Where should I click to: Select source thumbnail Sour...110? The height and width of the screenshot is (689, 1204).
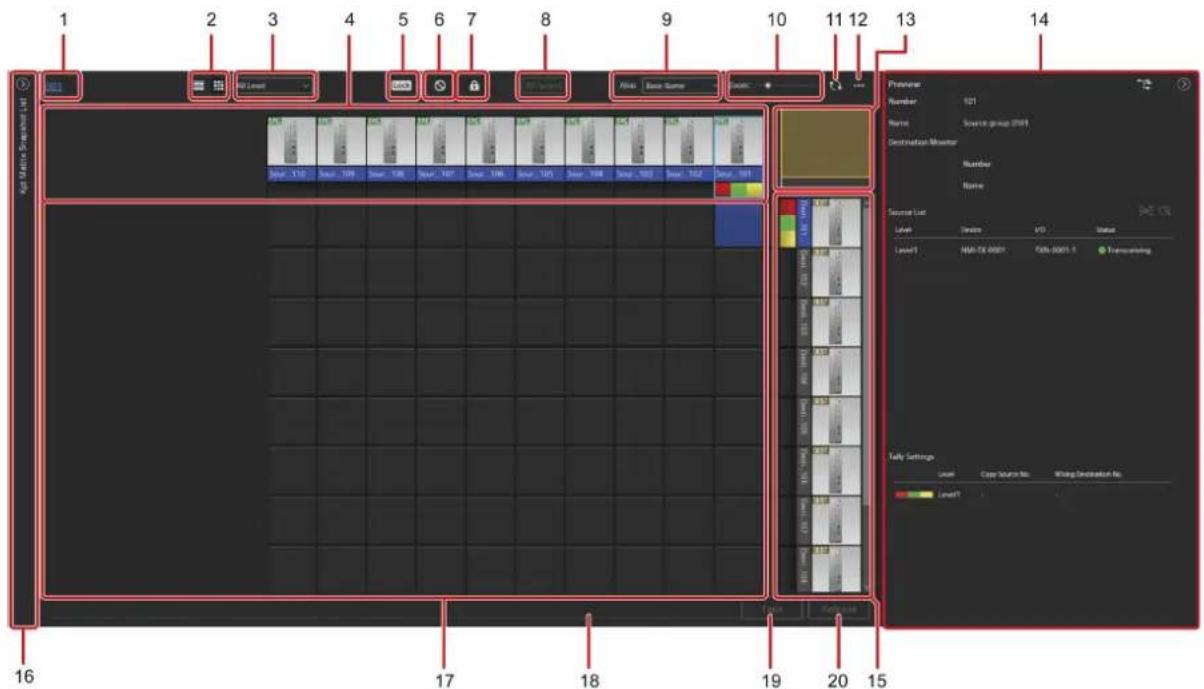(292, 148)
